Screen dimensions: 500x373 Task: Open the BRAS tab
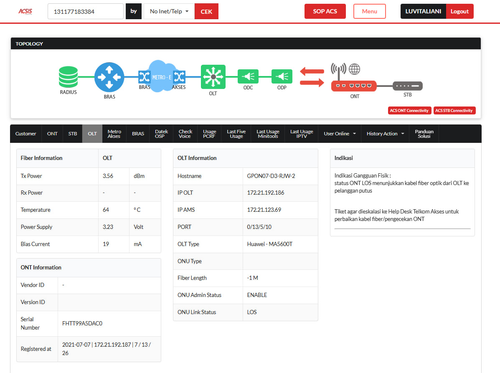[x=138, y=134]
